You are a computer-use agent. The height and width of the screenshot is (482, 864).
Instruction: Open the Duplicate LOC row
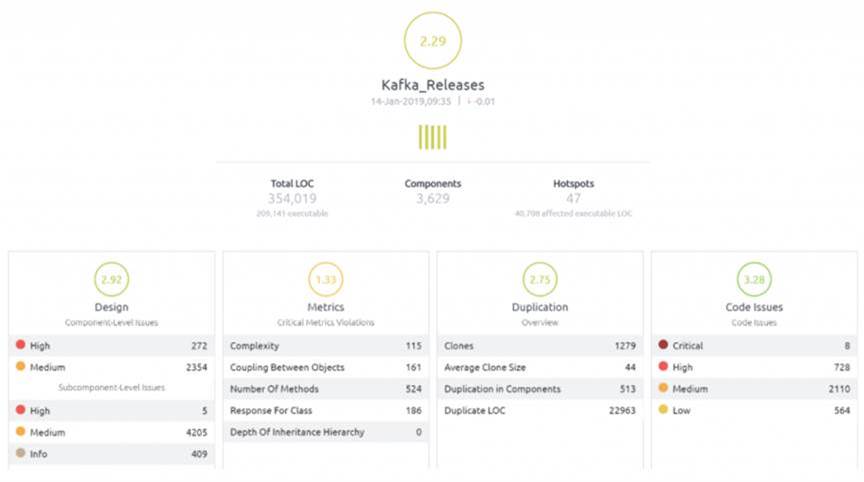(539, 411)
